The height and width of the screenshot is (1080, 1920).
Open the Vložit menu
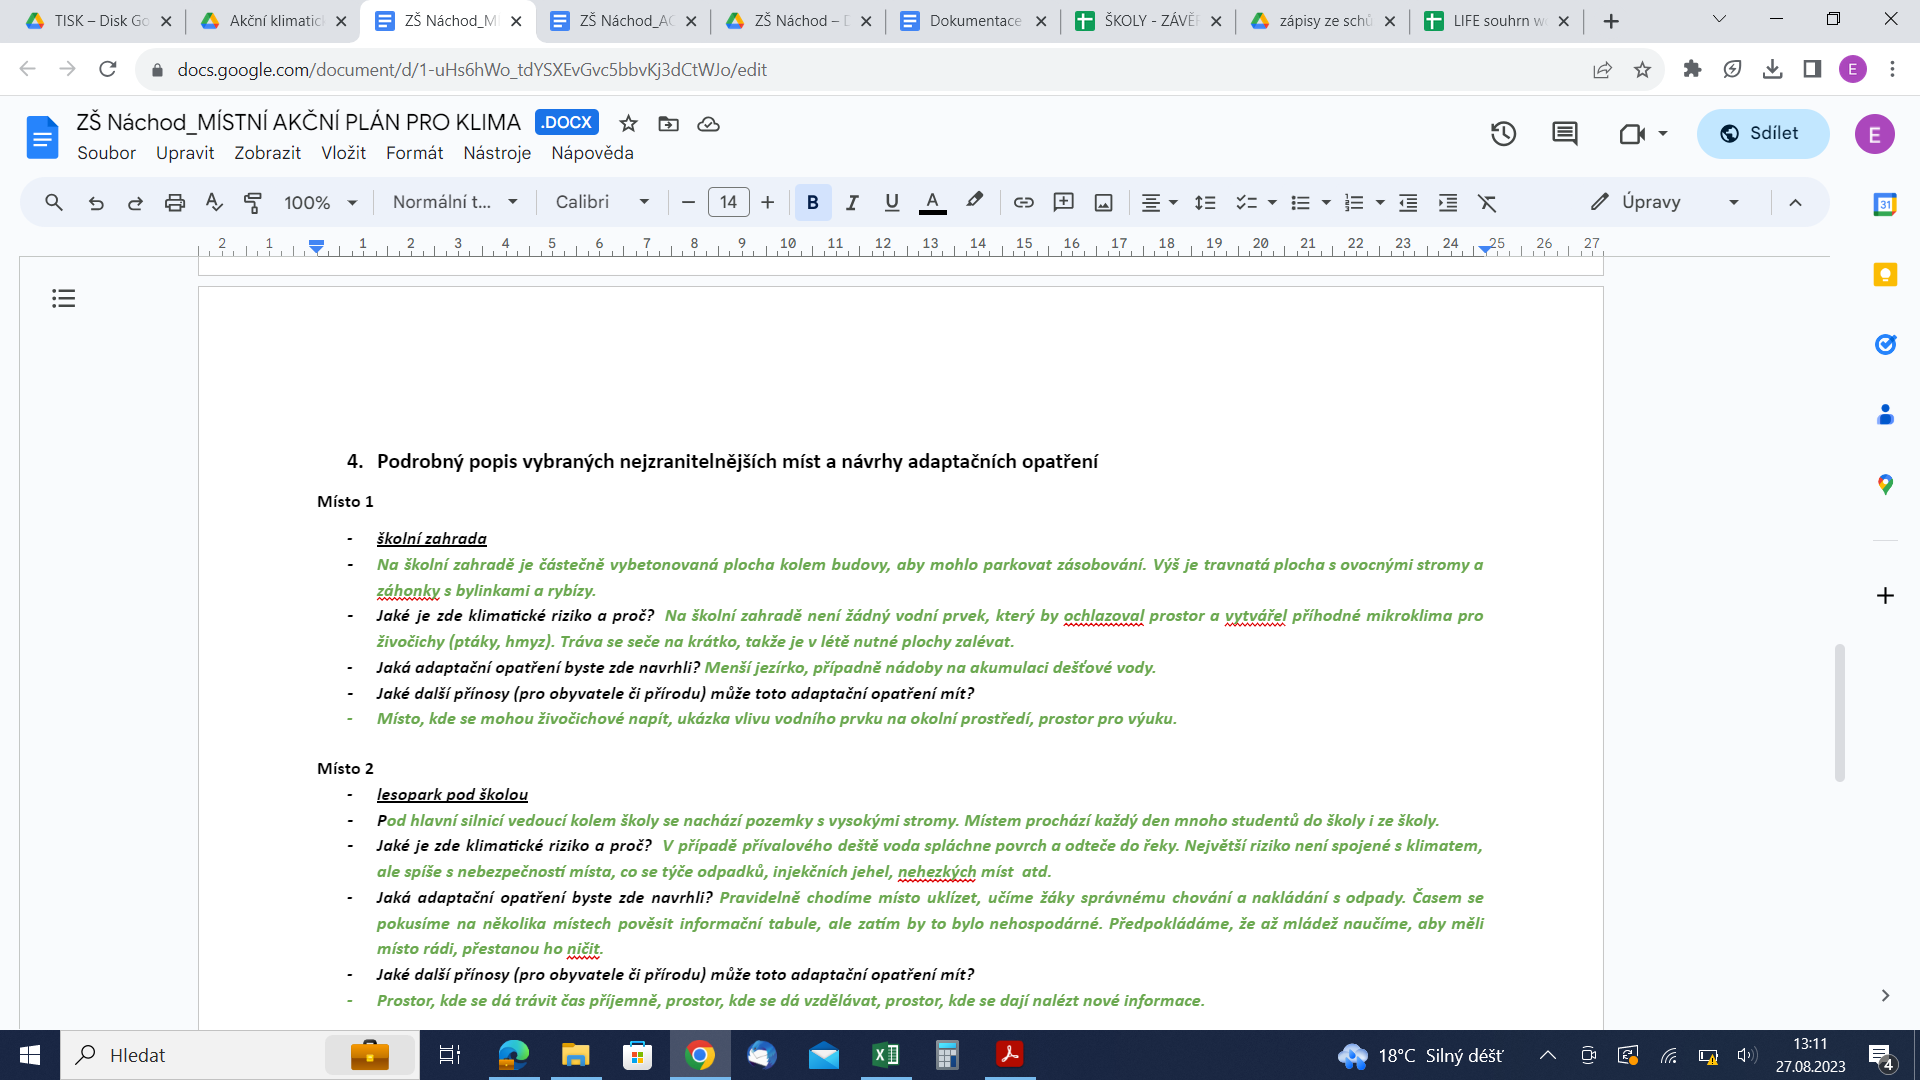coord(343,153)
